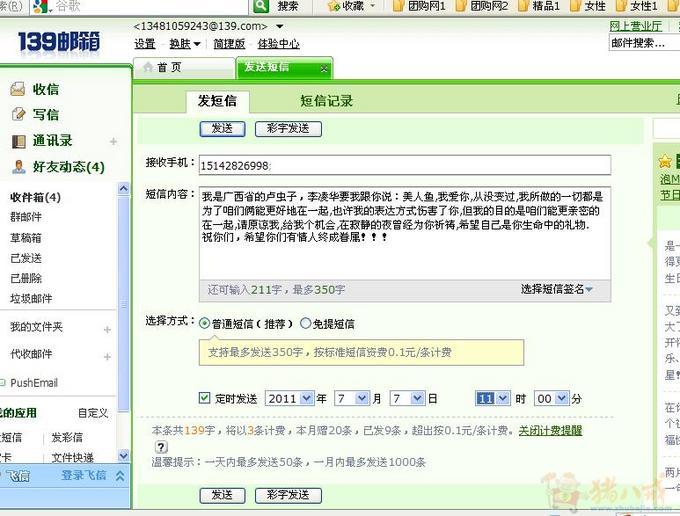
Task: Expand the 飞信 panel chevron
Action: coord(120,476)
